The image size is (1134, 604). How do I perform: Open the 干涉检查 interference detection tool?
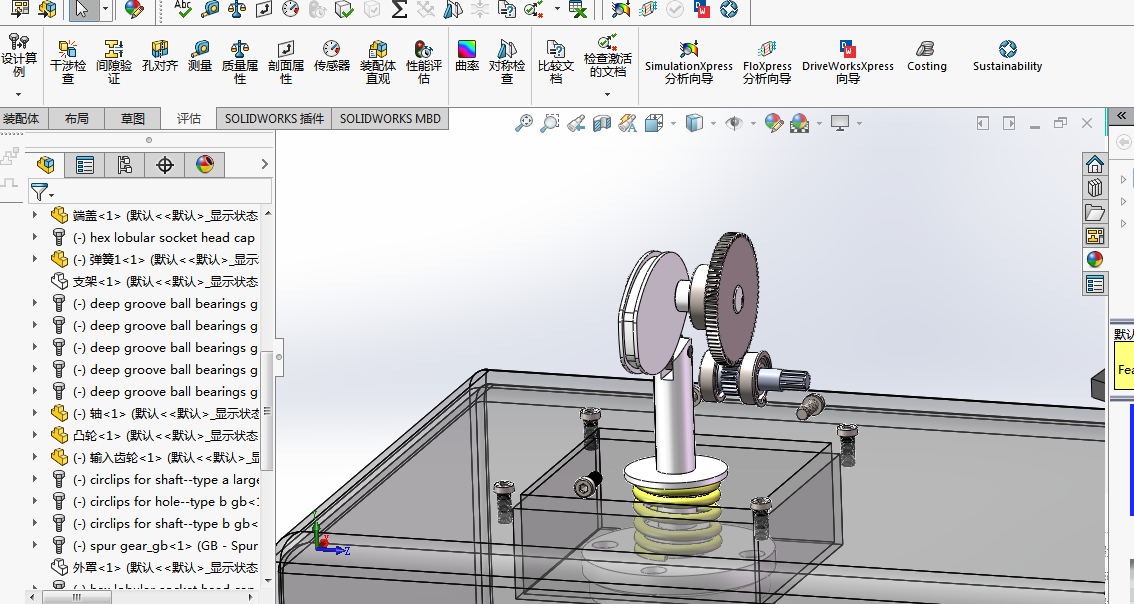click(x=67, y=62)
